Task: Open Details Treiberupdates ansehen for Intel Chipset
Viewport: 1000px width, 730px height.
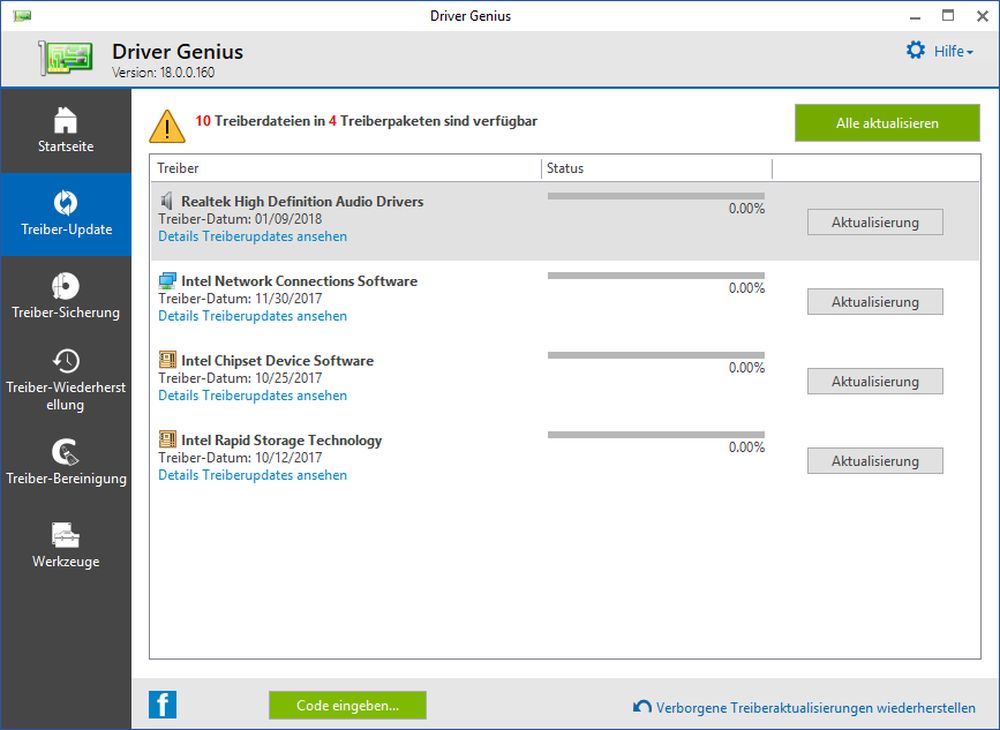Action: pos(253,396)
